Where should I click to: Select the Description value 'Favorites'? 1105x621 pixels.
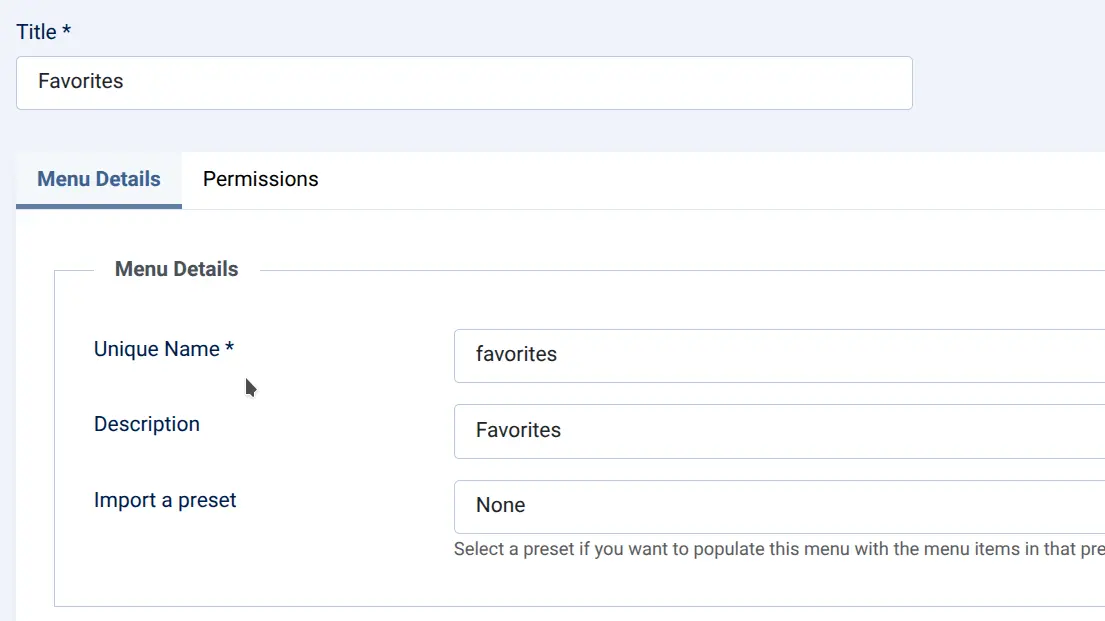click(x=518, y=430)
